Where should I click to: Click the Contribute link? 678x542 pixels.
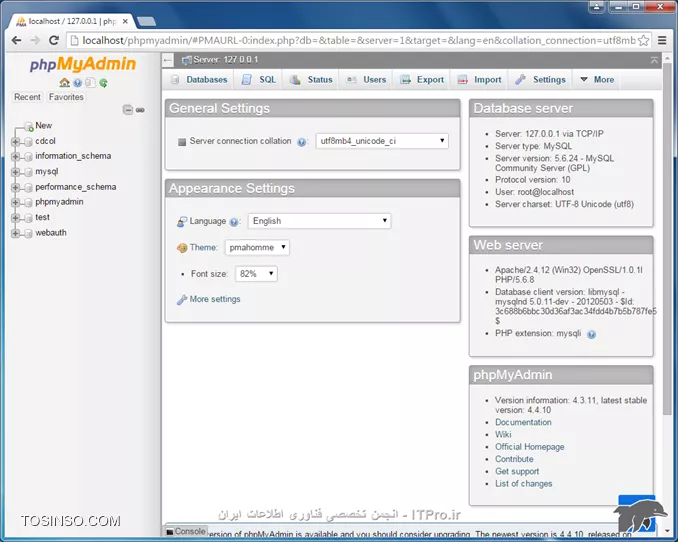(514, 459)
